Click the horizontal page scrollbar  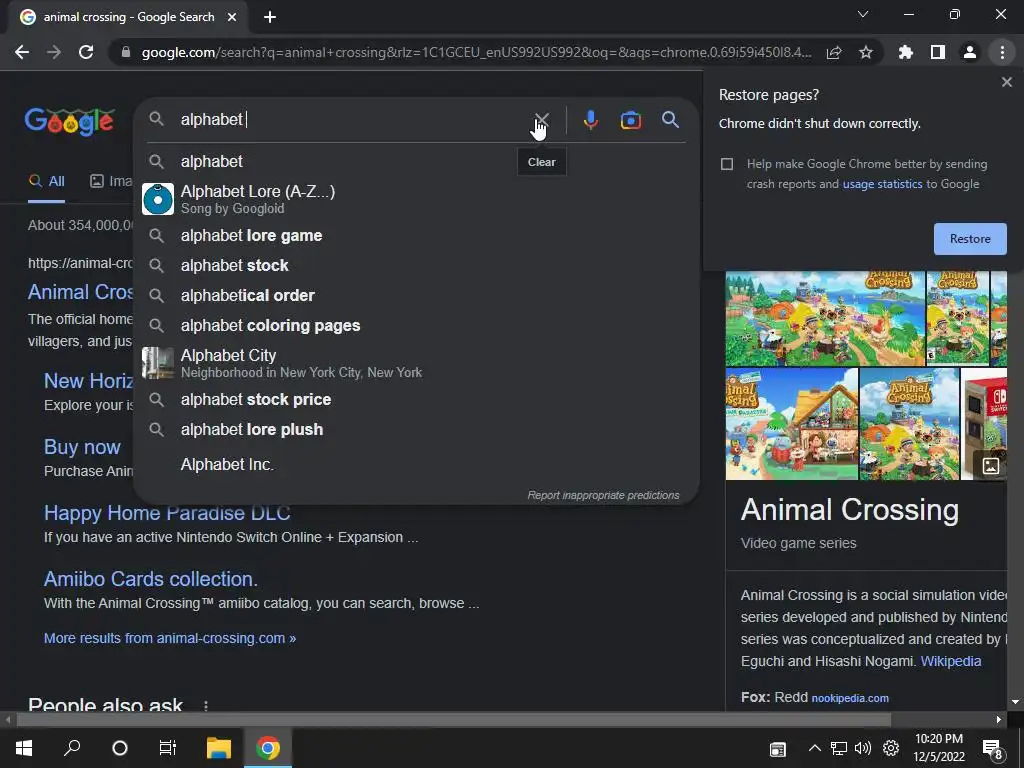[454, 720]
